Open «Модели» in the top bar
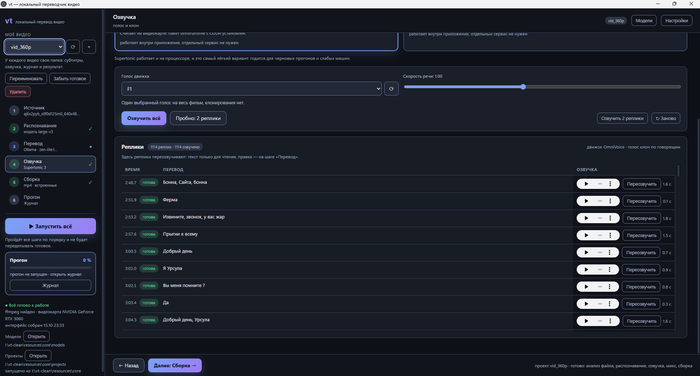 click(644, 21)
